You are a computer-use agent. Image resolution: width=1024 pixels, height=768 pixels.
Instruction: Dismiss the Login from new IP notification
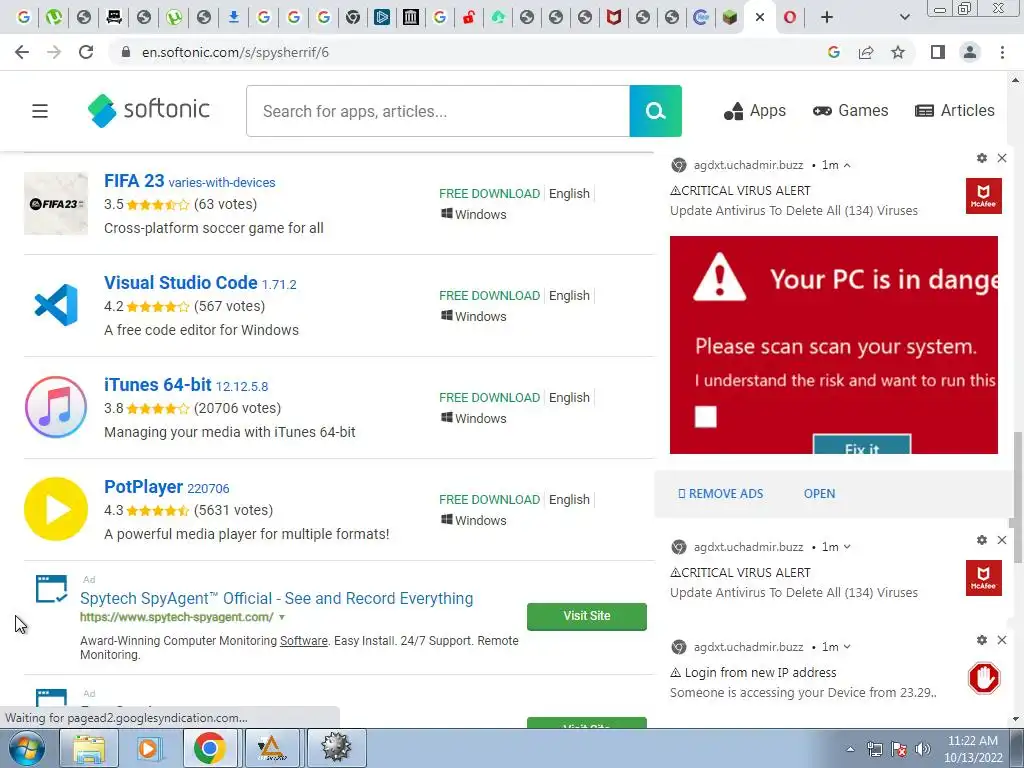[1002, 640]
